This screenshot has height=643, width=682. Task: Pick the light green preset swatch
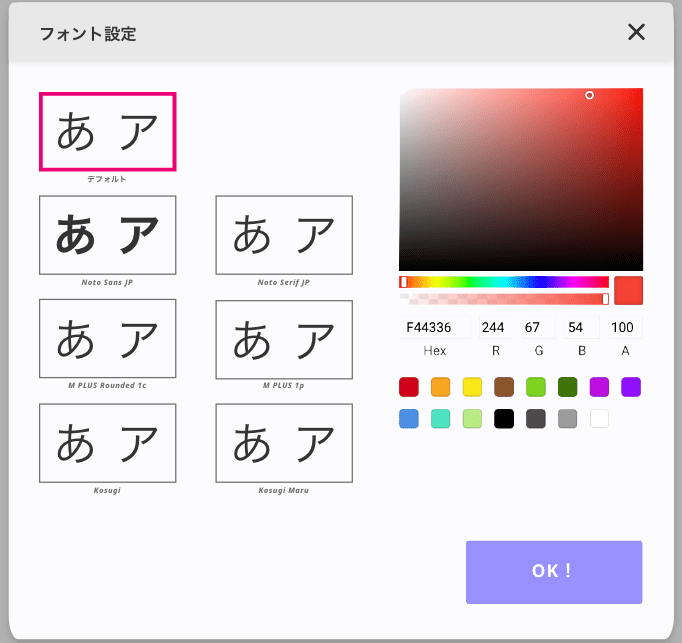536,387
